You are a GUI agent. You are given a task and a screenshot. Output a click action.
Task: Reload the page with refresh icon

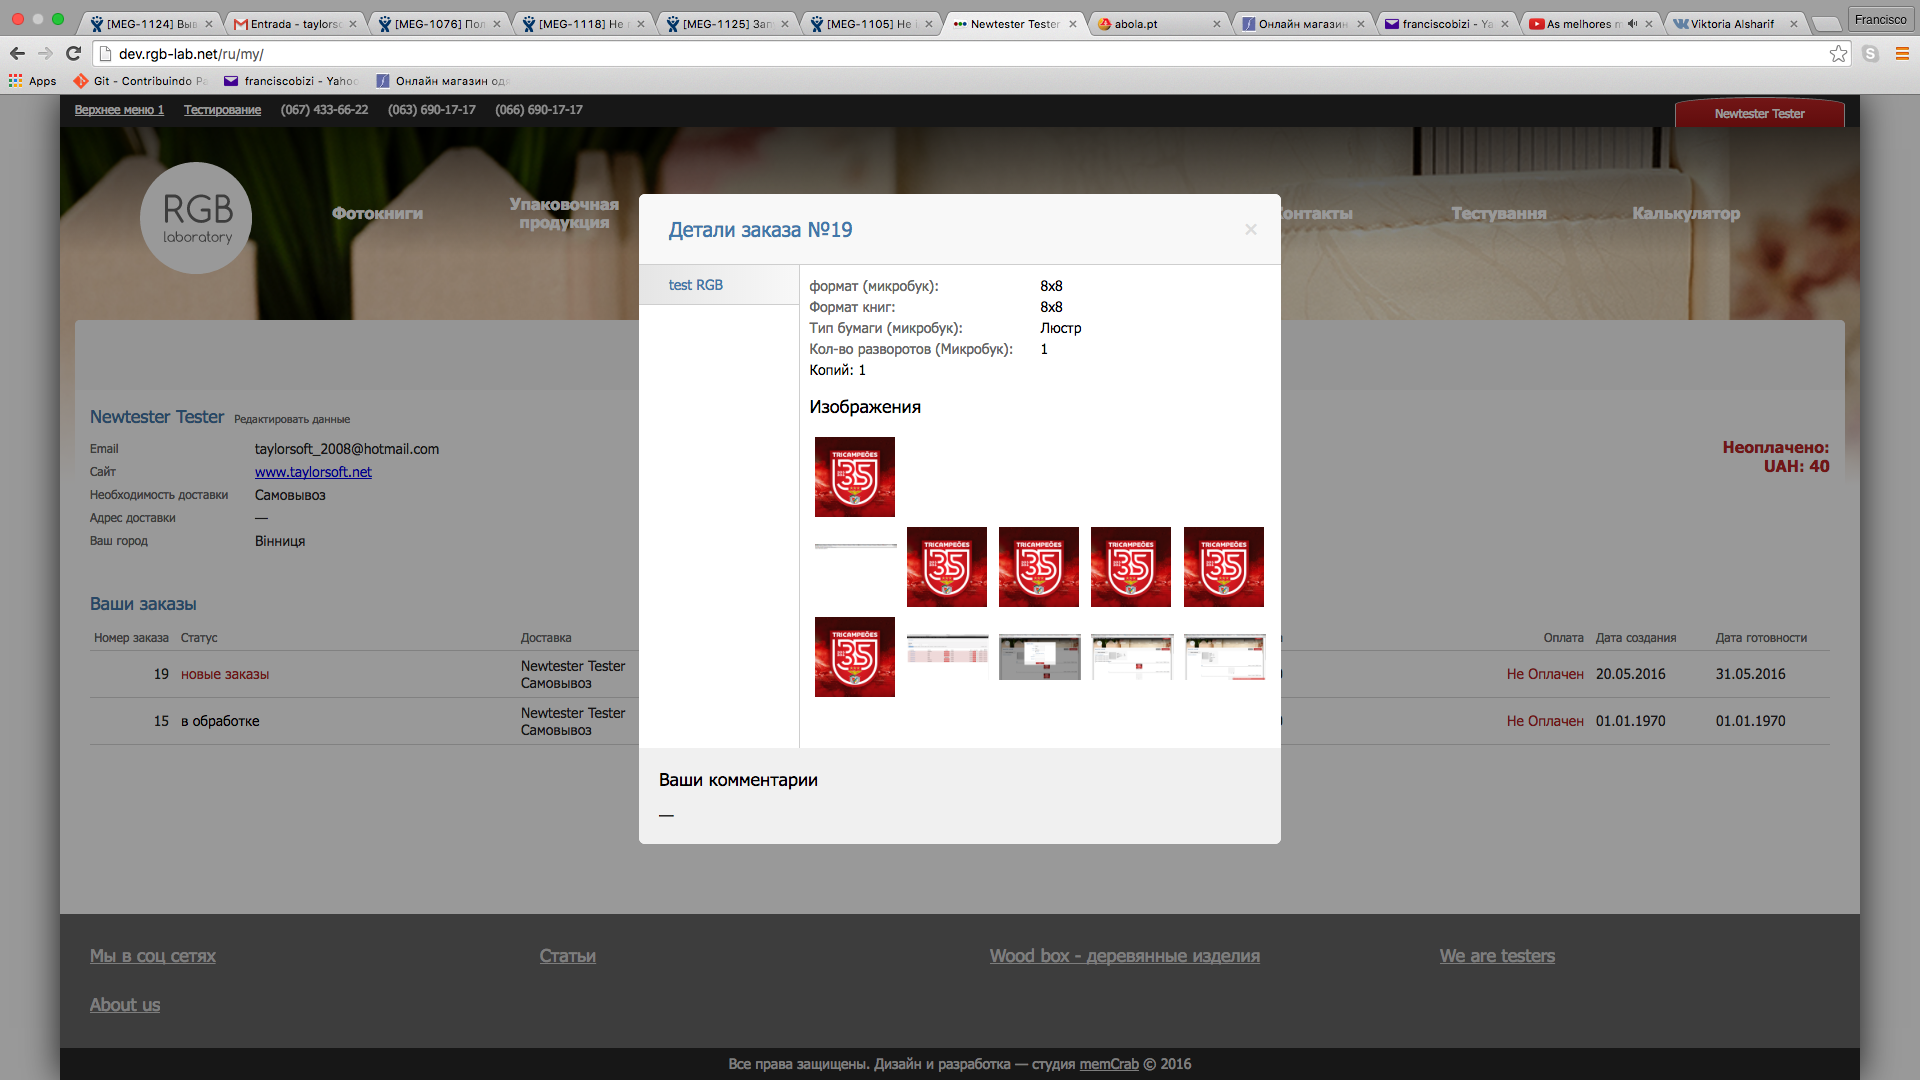tap(73, 54)
